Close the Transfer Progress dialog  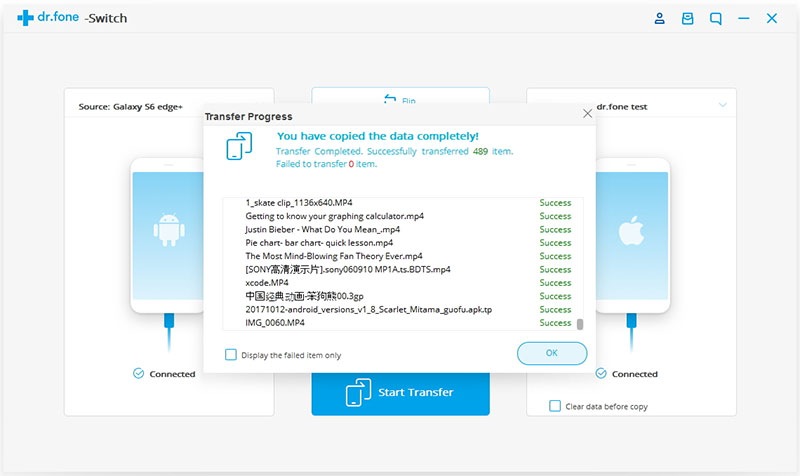coord(587,113)
